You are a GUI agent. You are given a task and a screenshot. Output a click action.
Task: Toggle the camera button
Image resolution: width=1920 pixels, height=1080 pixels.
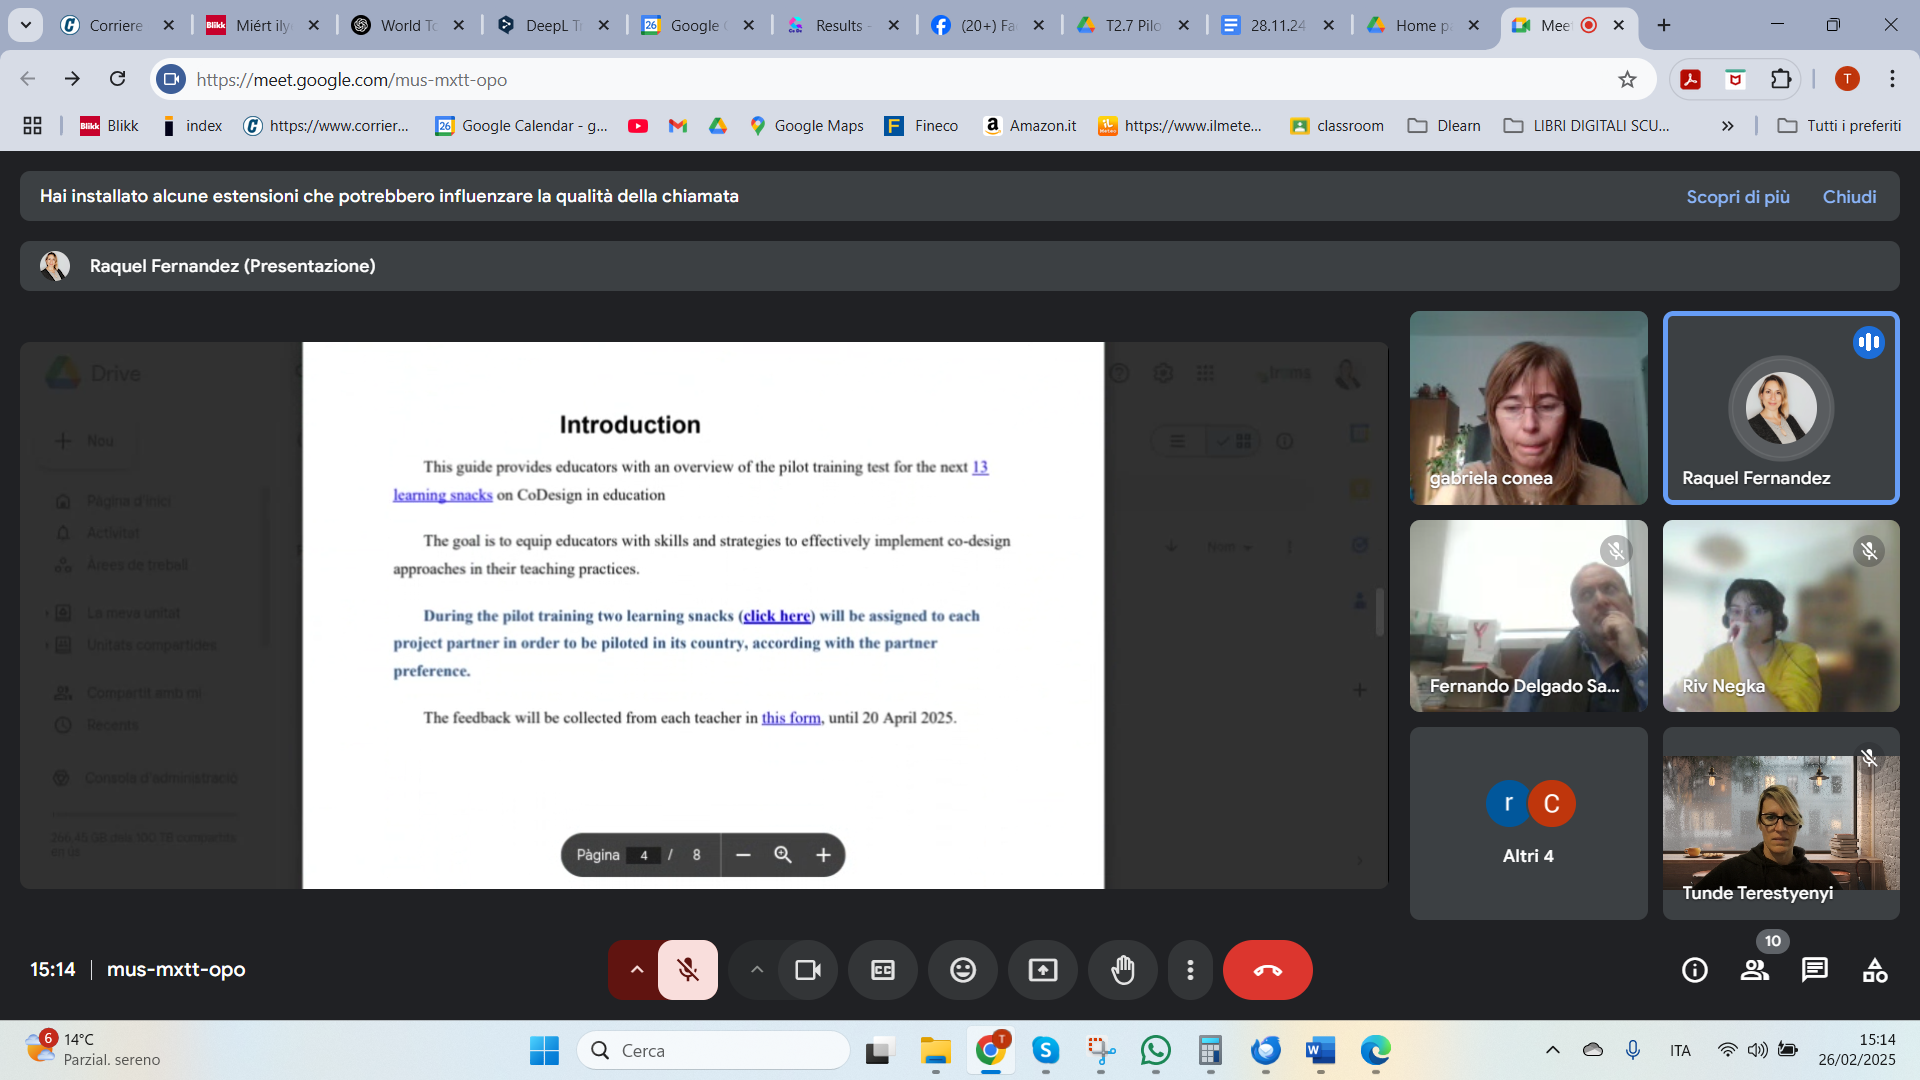coord(808,970)
